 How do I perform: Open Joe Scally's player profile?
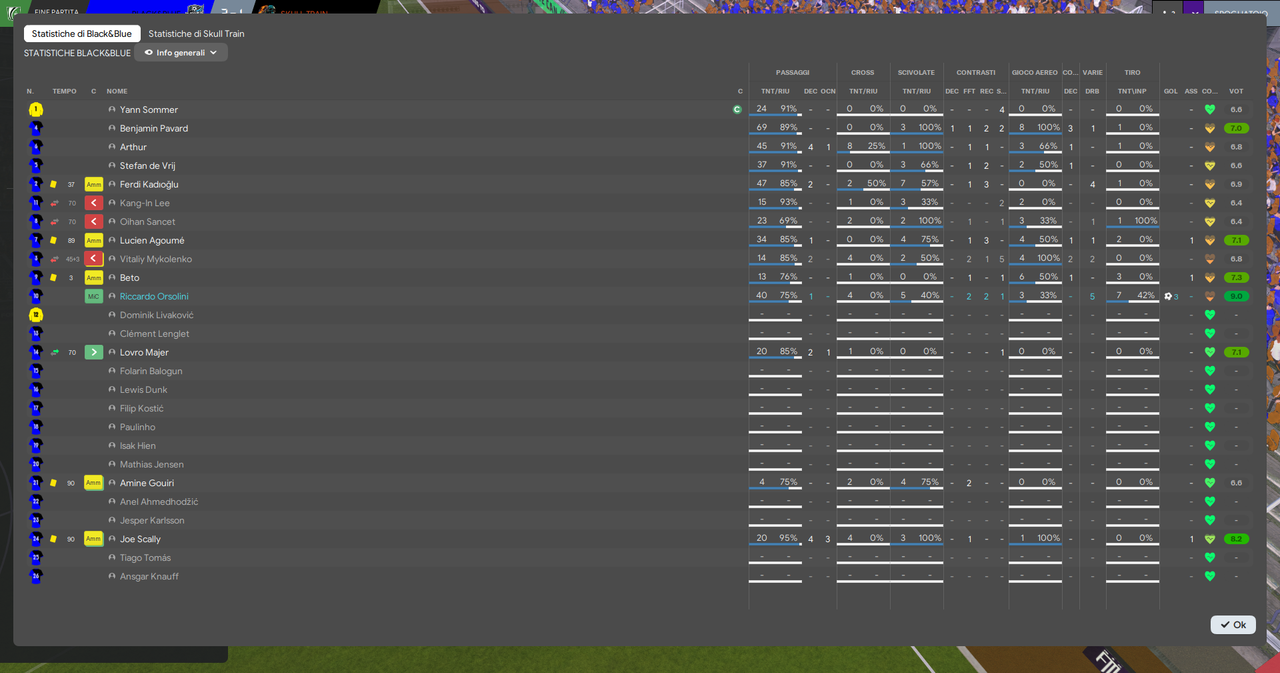pyautogui.click(x=140, y=540)
